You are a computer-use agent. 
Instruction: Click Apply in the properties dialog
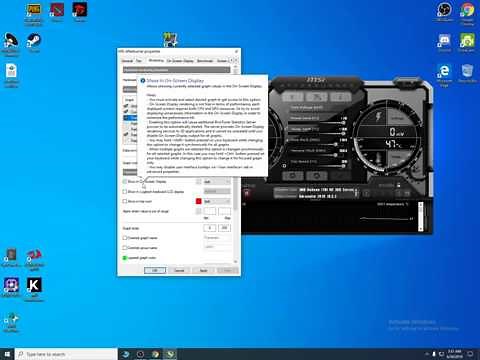pyautogui.click(x=204, y=270)
